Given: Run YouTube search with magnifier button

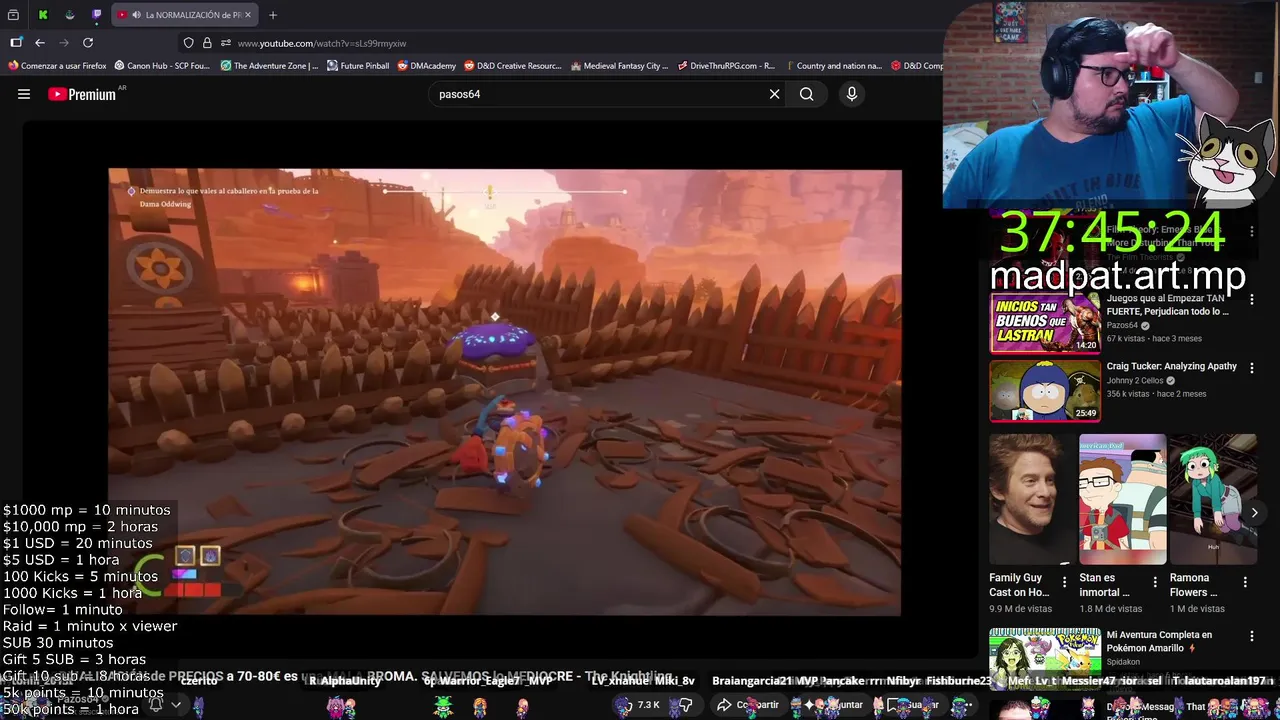Looking at the screenshot, I should click(x=806, y=94).
